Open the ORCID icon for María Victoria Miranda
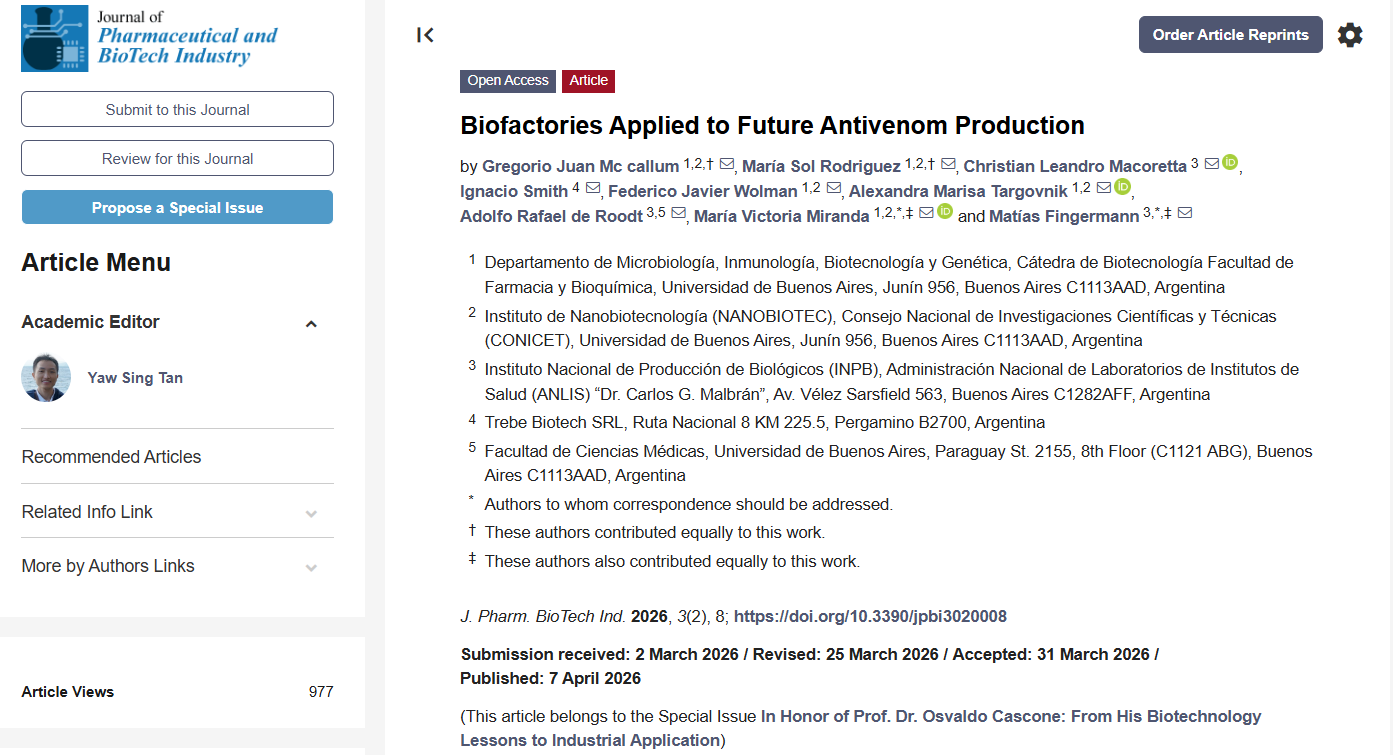Screen dimensions: 1393x755 945,212
